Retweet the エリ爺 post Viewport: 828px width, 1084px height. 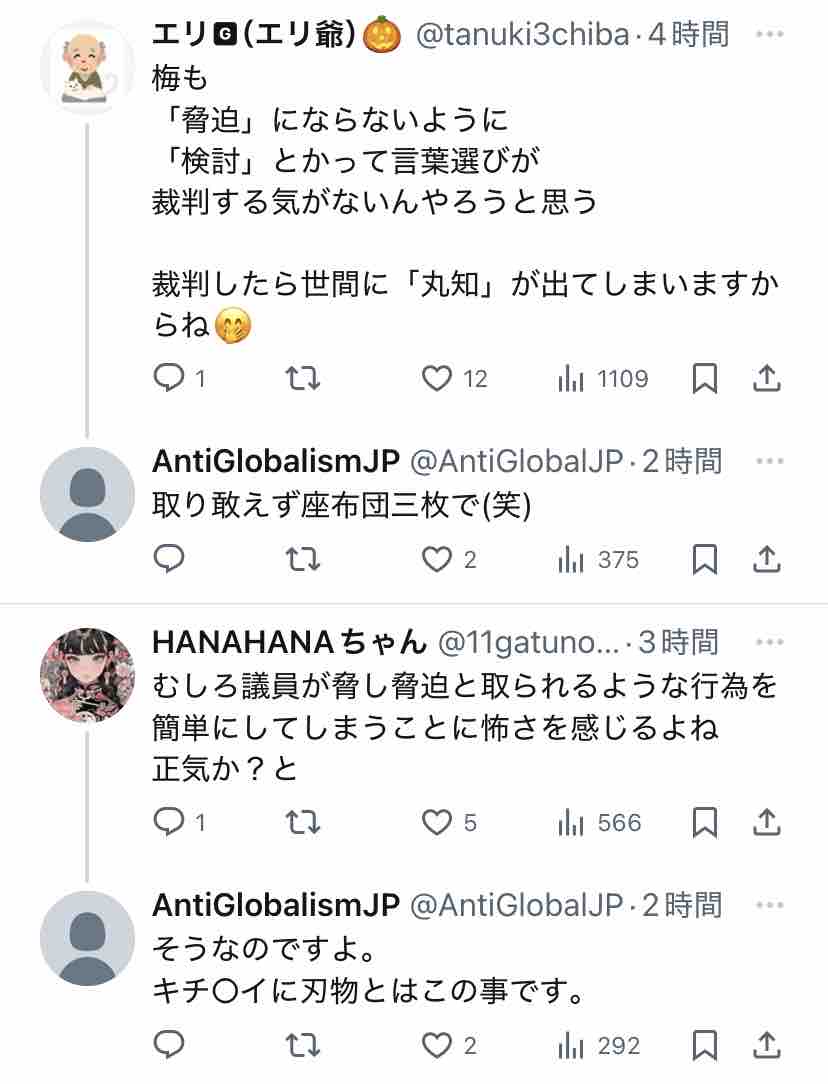pos(302,379)
